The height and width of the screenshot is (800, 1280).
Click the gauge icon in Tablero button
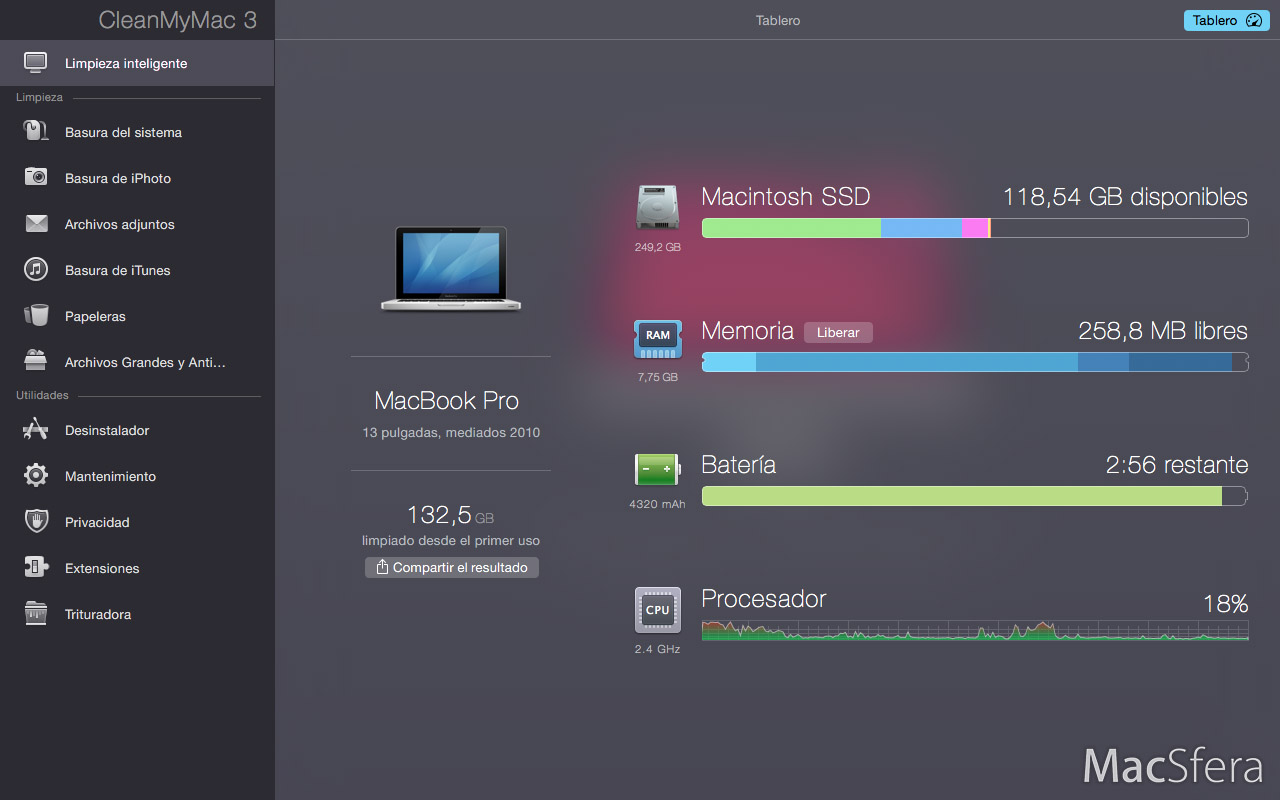click(x=1255, y=20)
